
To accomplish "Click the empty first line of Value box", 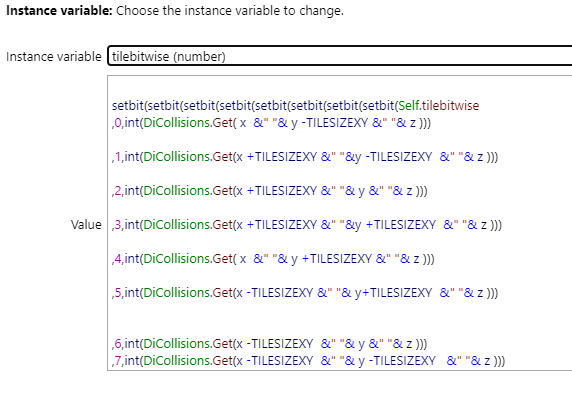I will tap(340, 88).
